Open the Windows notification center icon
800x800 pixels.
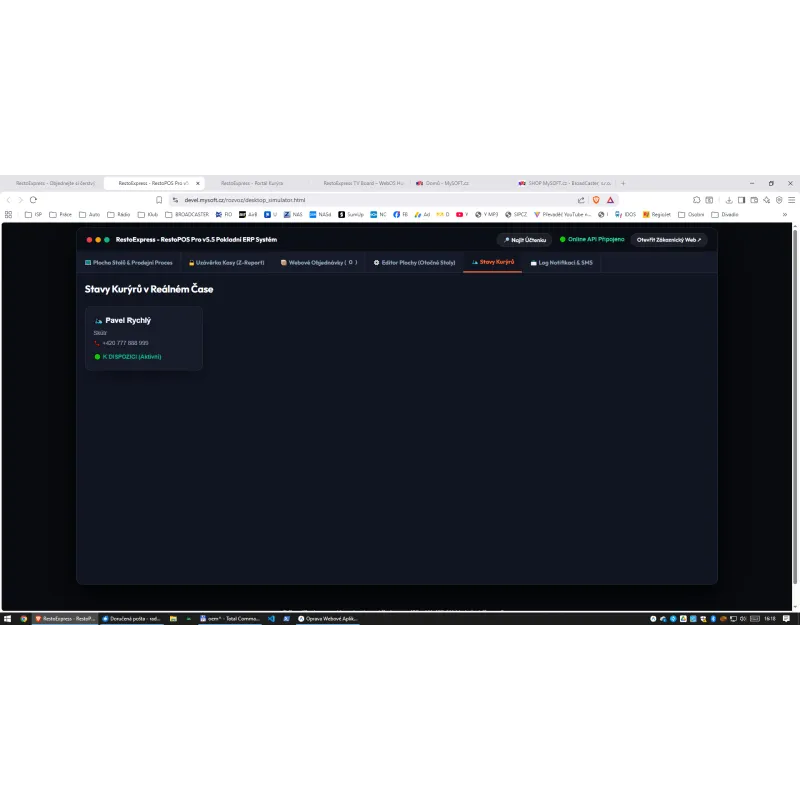786,619
